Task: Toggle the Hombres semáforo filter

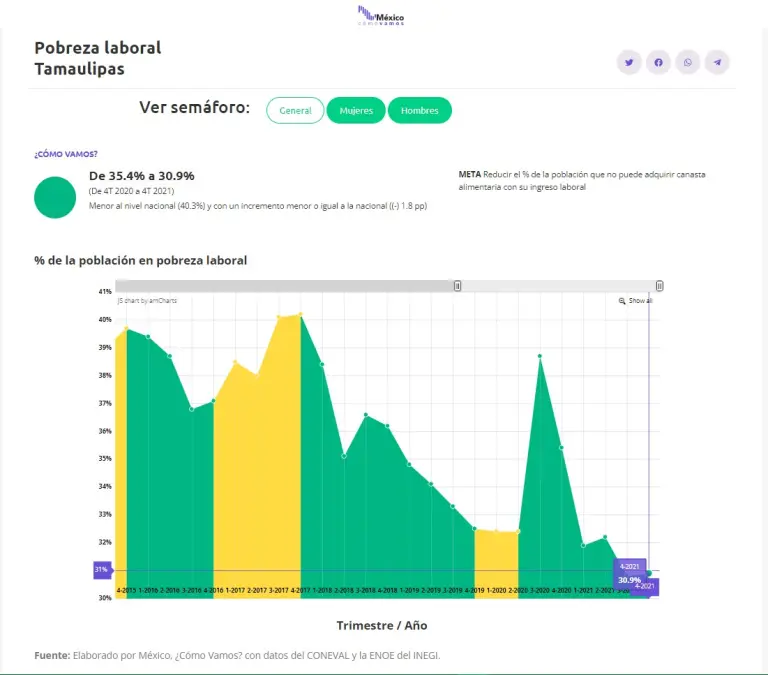Action: tap(419, 110)
